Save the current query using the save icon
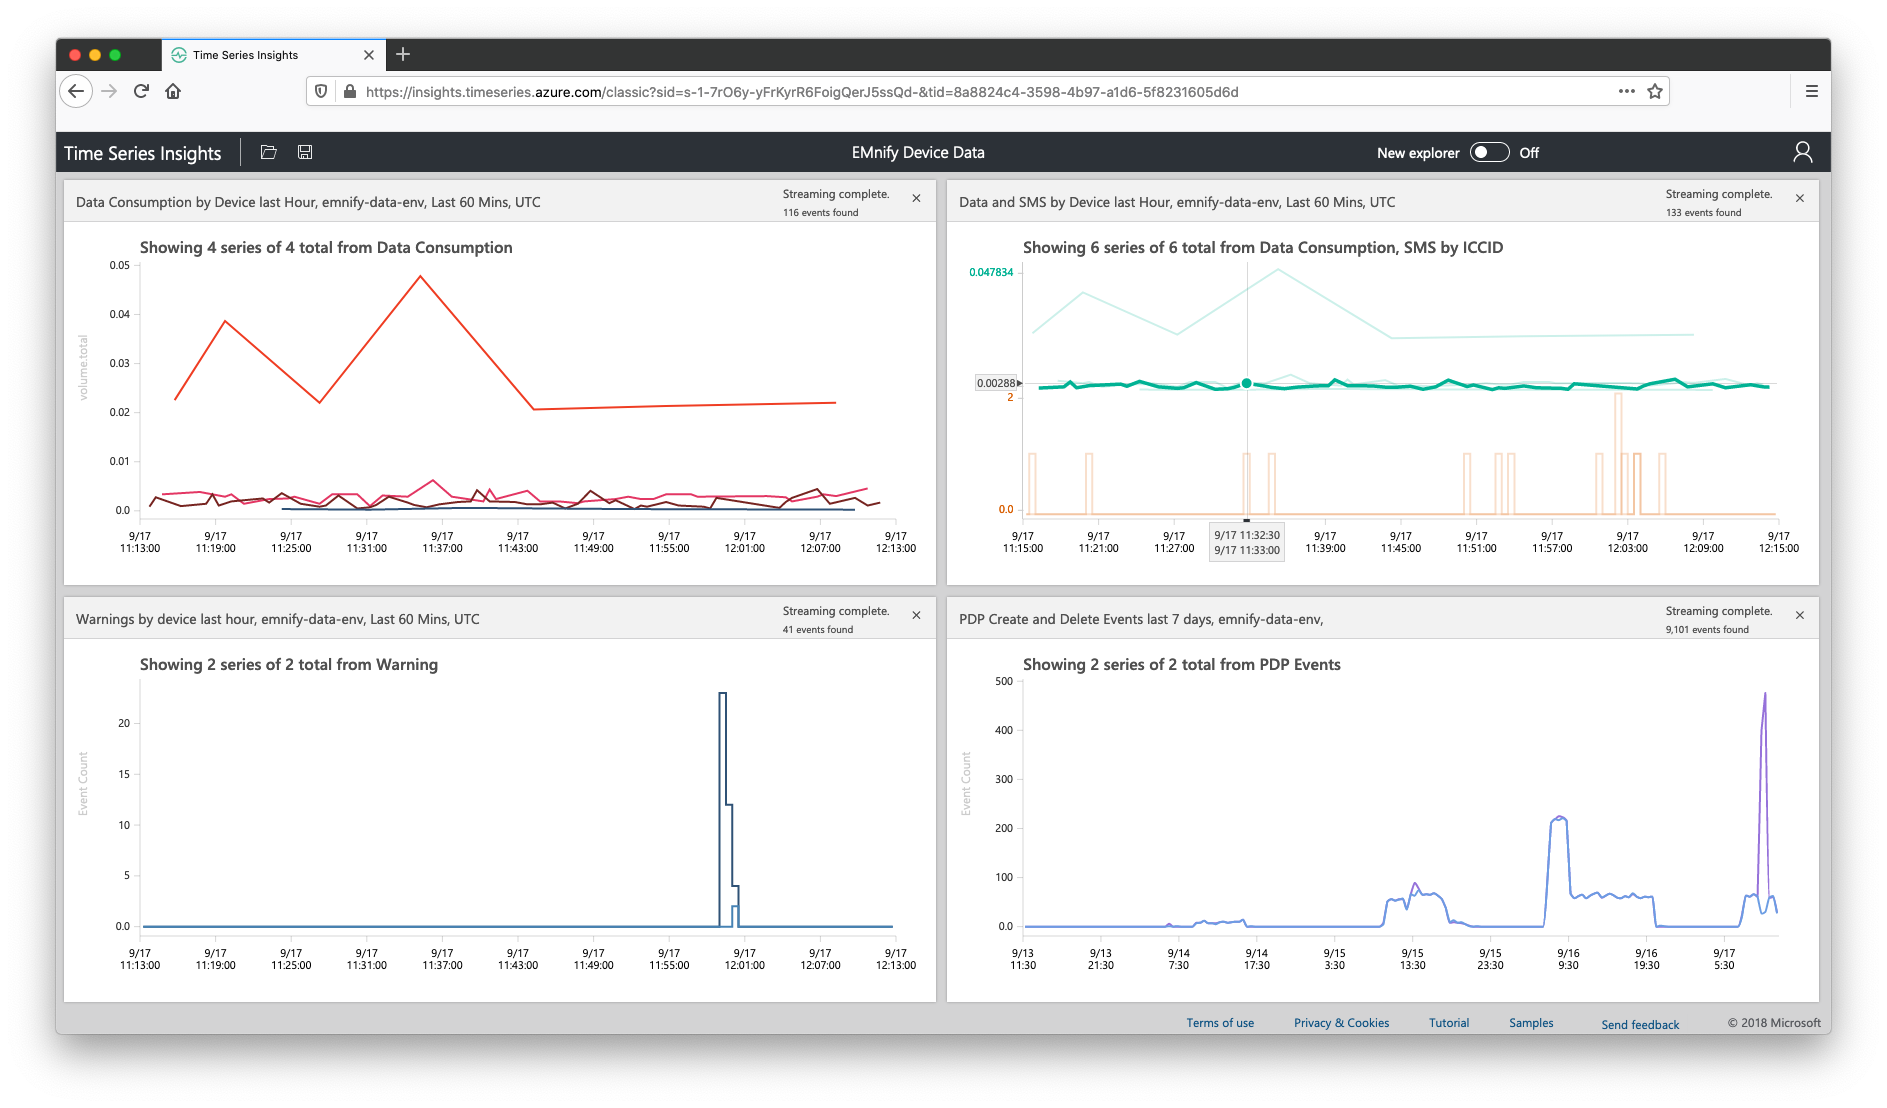This screenshot has height=1108, width=1887. (305, 152)
